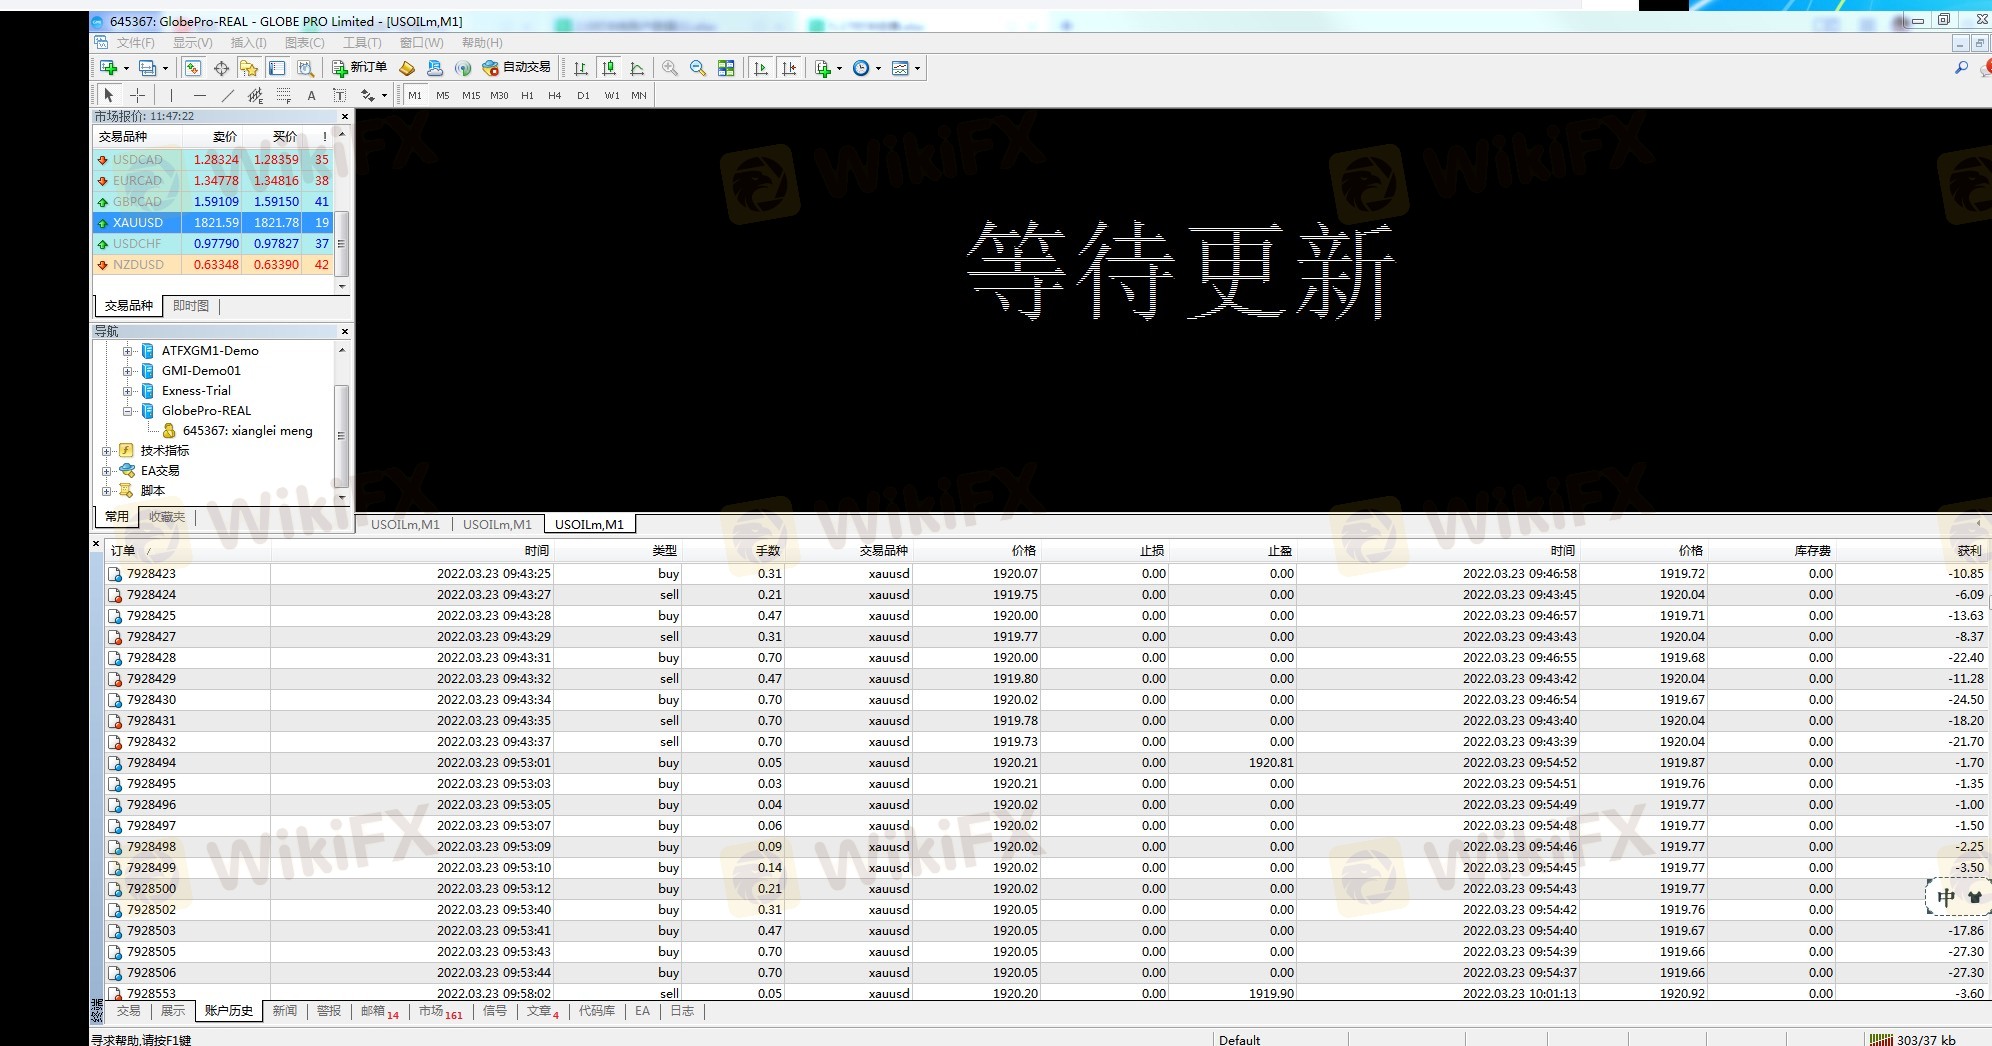Open the 邮箱 mailbox tab
Viewport: 1992px width, 1046px height.
click(x=380, y=1012)
